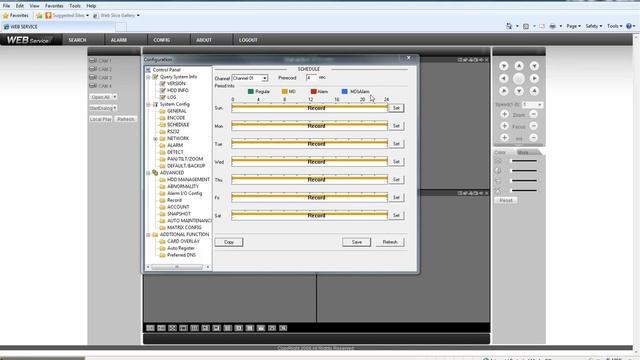Click Zoom plus button
The image size is (640, 360).
tap(504, 114)
